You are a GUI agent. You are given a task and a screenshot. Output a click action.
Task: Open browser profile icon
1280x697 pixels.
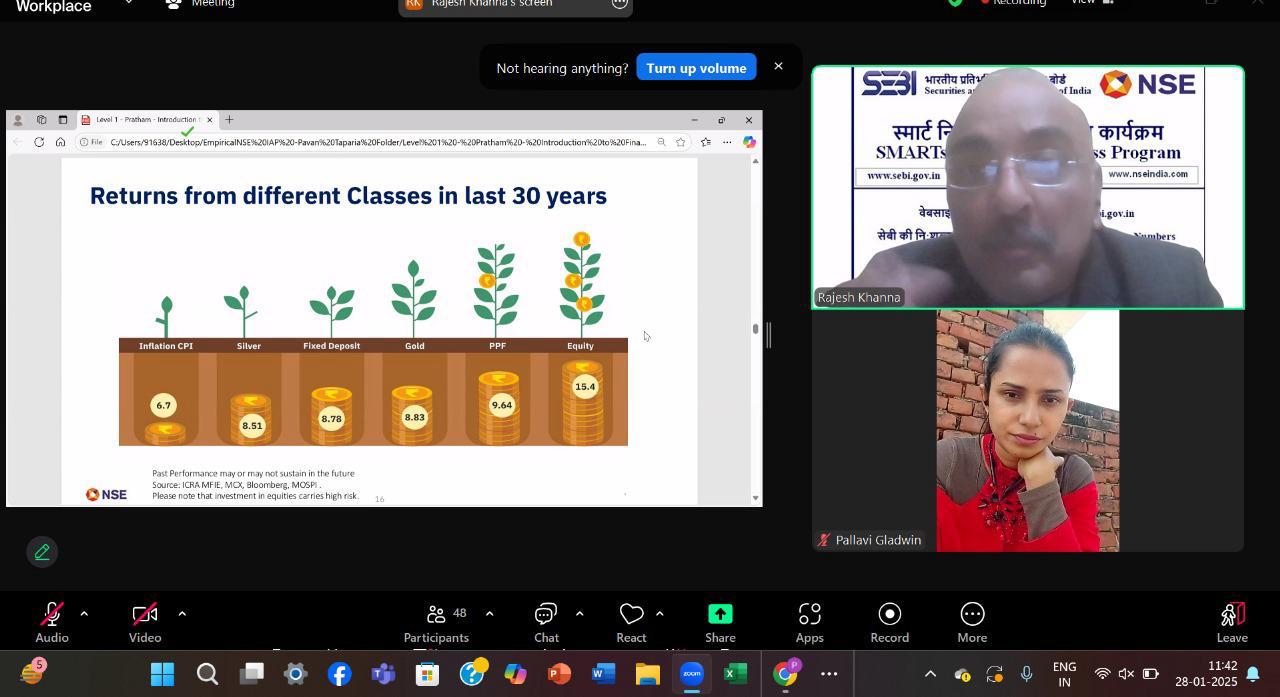coord(17,120)
